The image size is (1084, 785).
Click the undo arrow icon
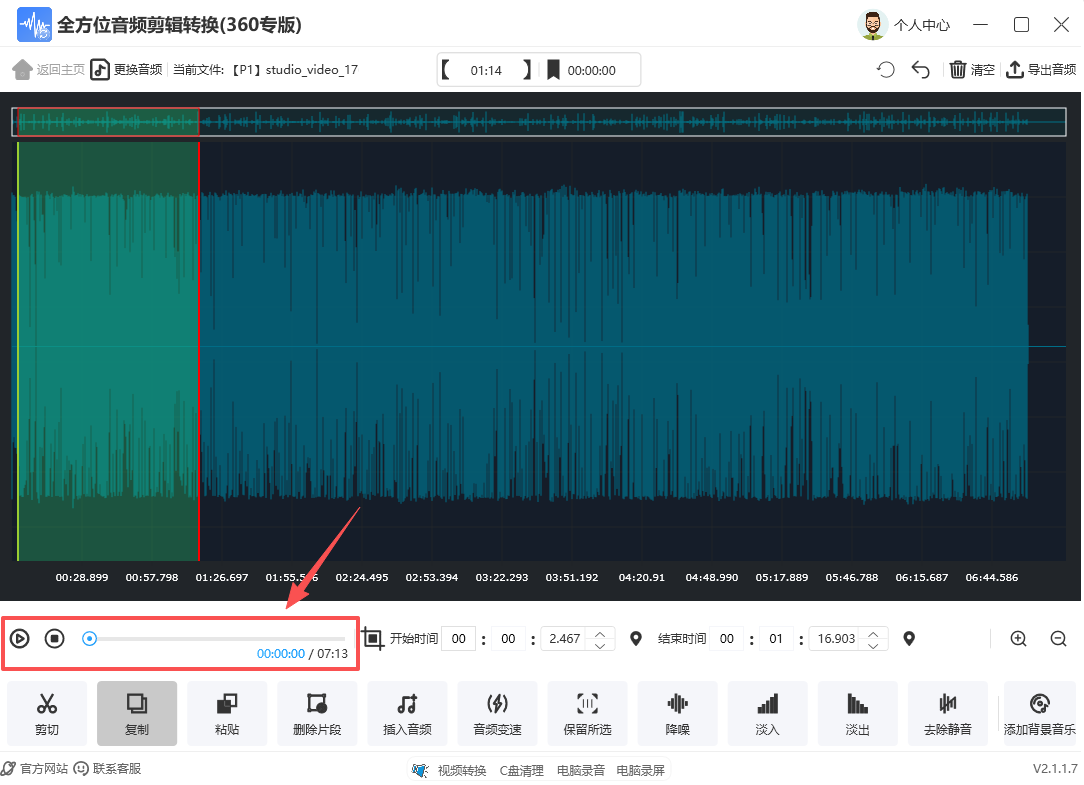coord(921,70)
